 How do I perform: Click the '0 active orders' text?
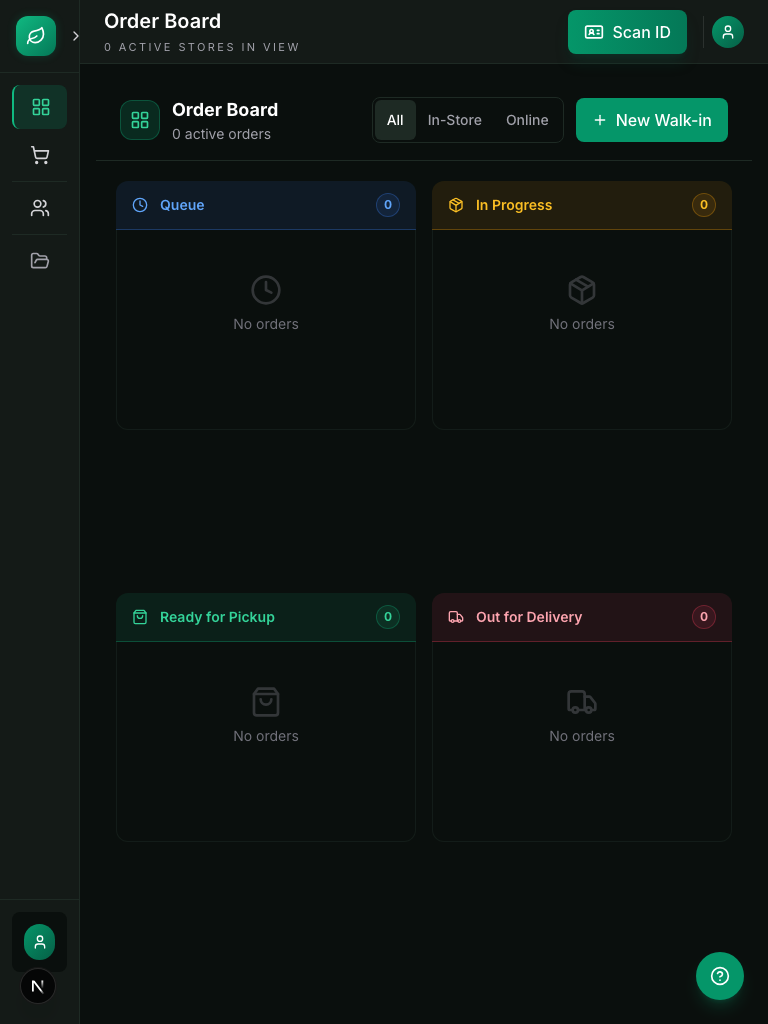pos(221,135)
